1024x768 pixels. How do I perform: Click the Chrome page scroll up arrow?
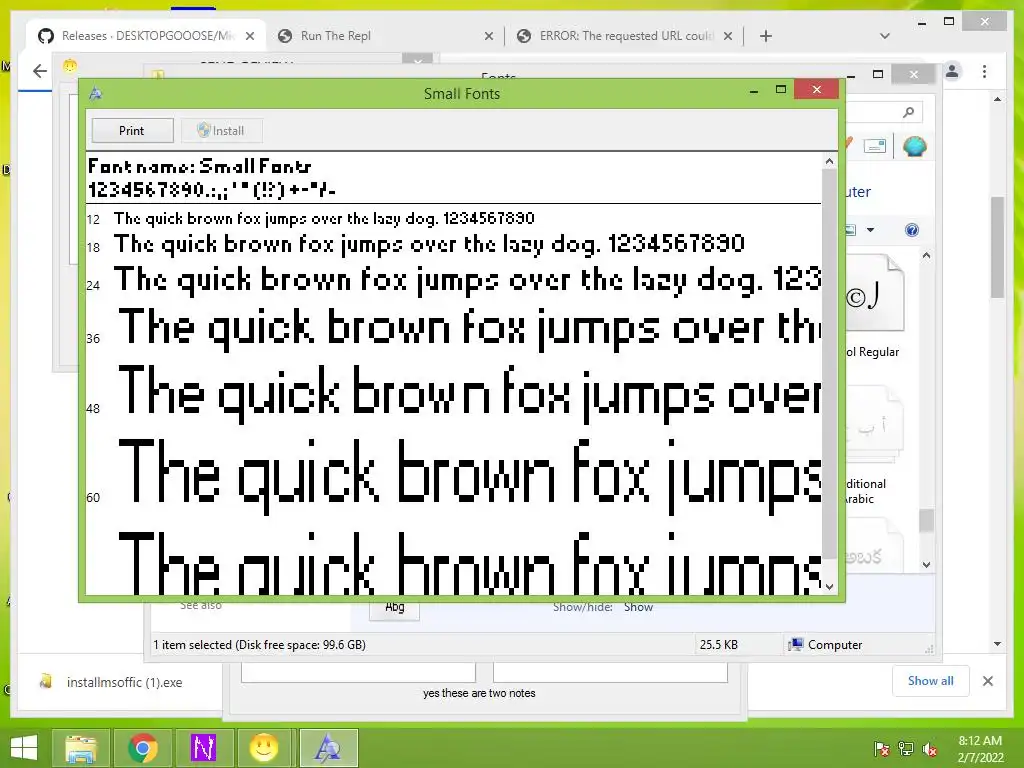pyautogui.click(x=997, y=100)
